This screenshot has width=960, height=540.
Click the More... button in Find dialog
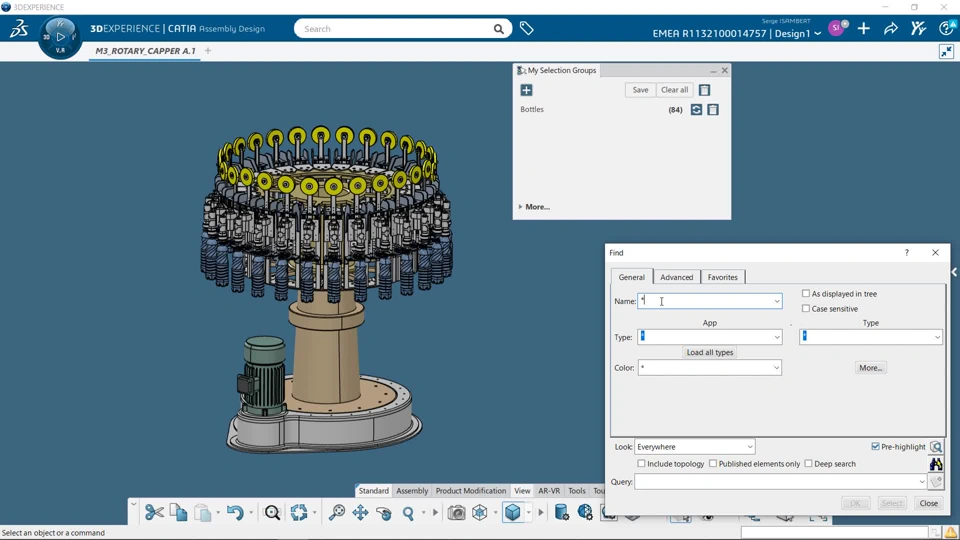click(x=871, y=368)
